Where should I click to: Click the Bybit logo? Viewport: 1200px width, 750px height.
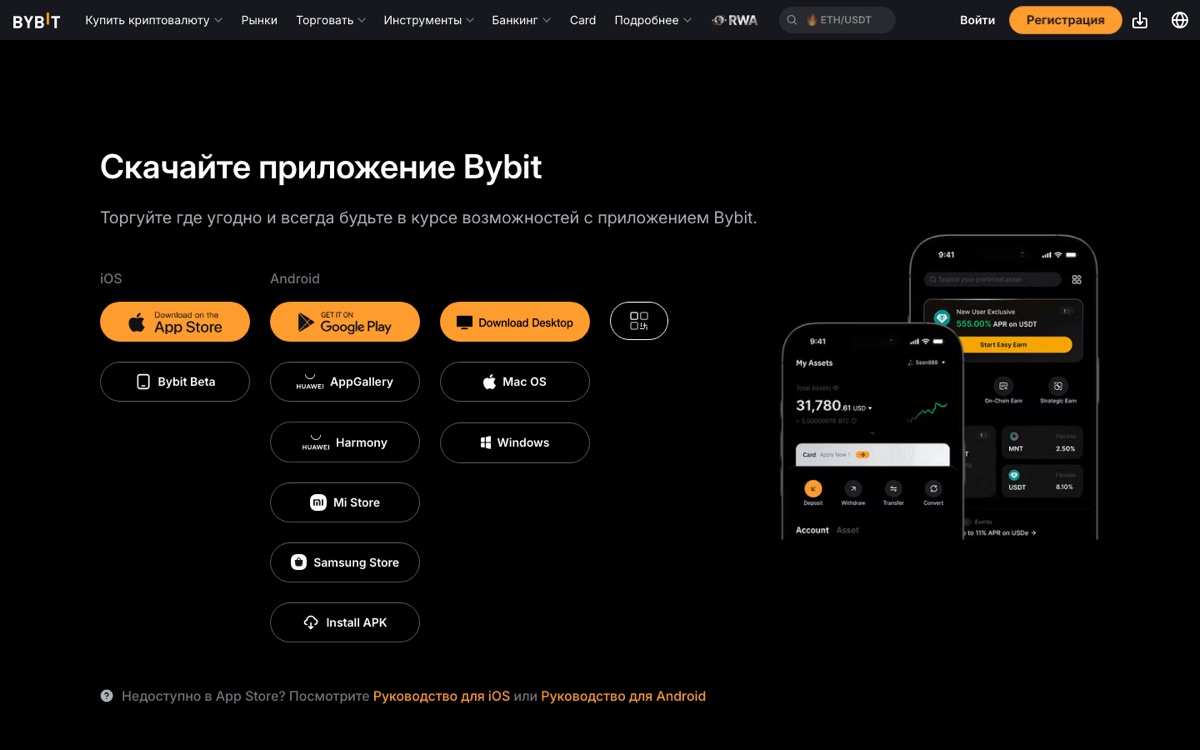pyautogui.click(x=36, y=20)
